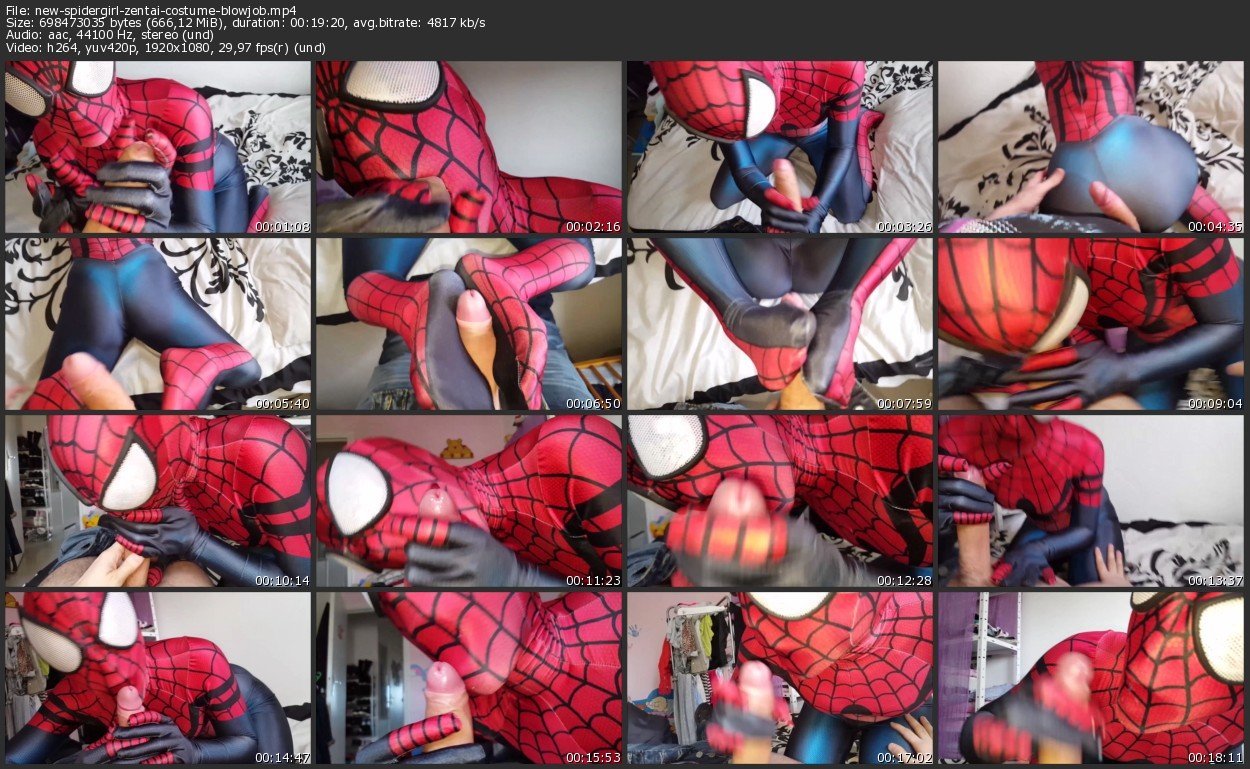Select the thumbnail showing 00:06:50

469,324
